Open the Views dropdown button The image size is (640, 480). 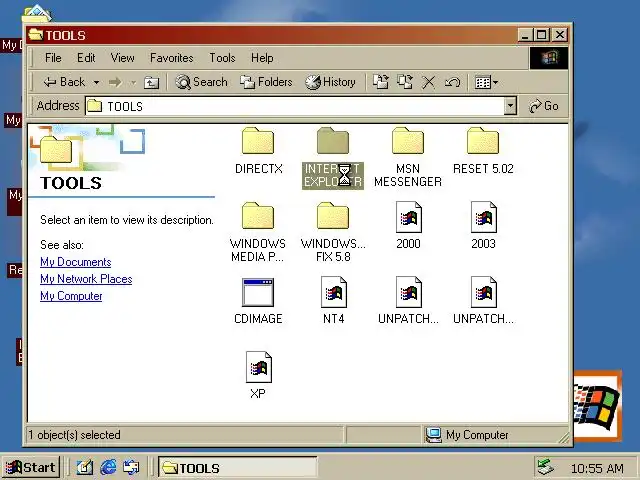[x=487, y=82]
